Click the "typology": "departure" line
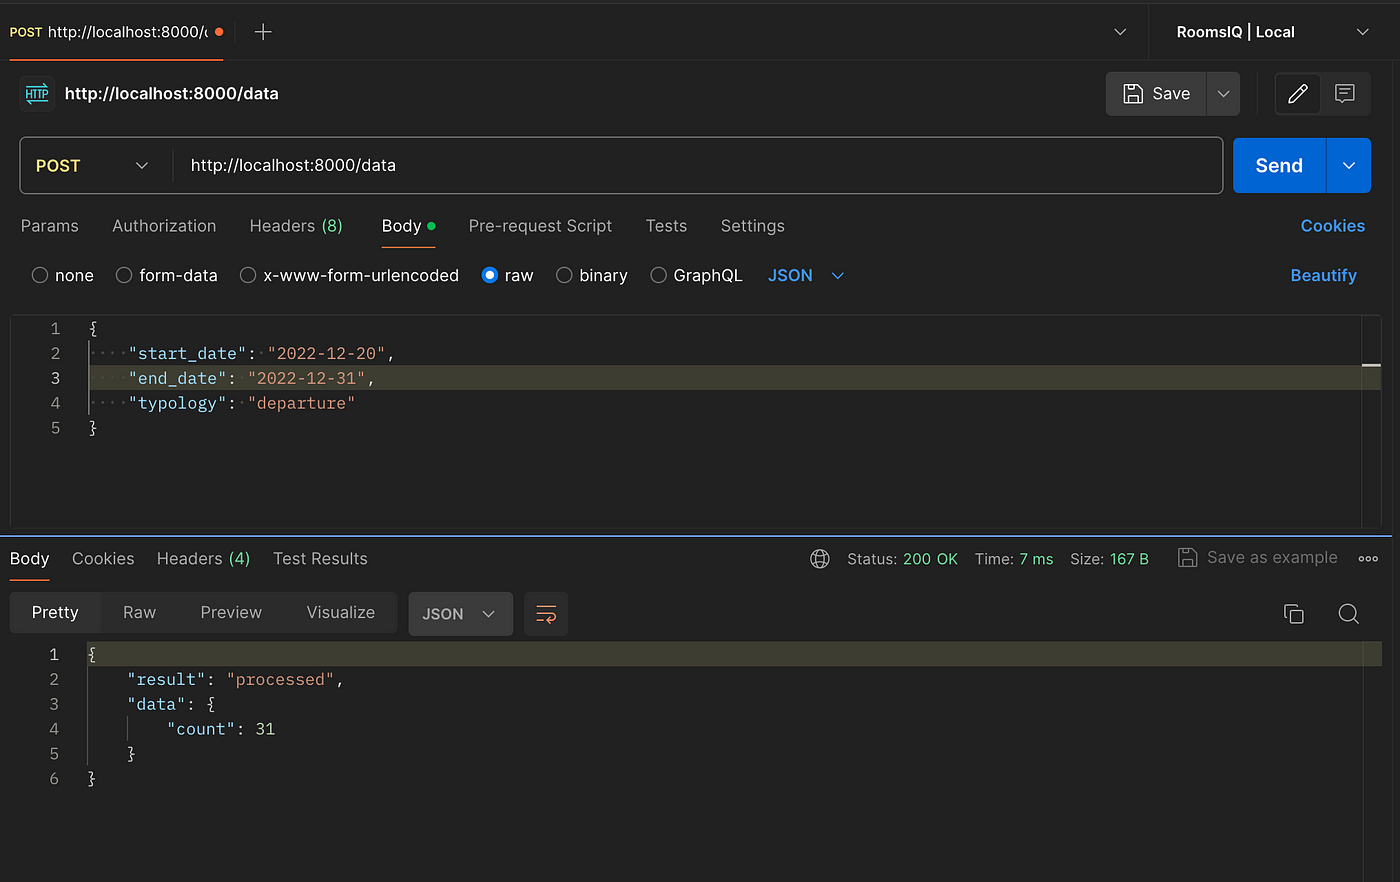 pos(242,404)
